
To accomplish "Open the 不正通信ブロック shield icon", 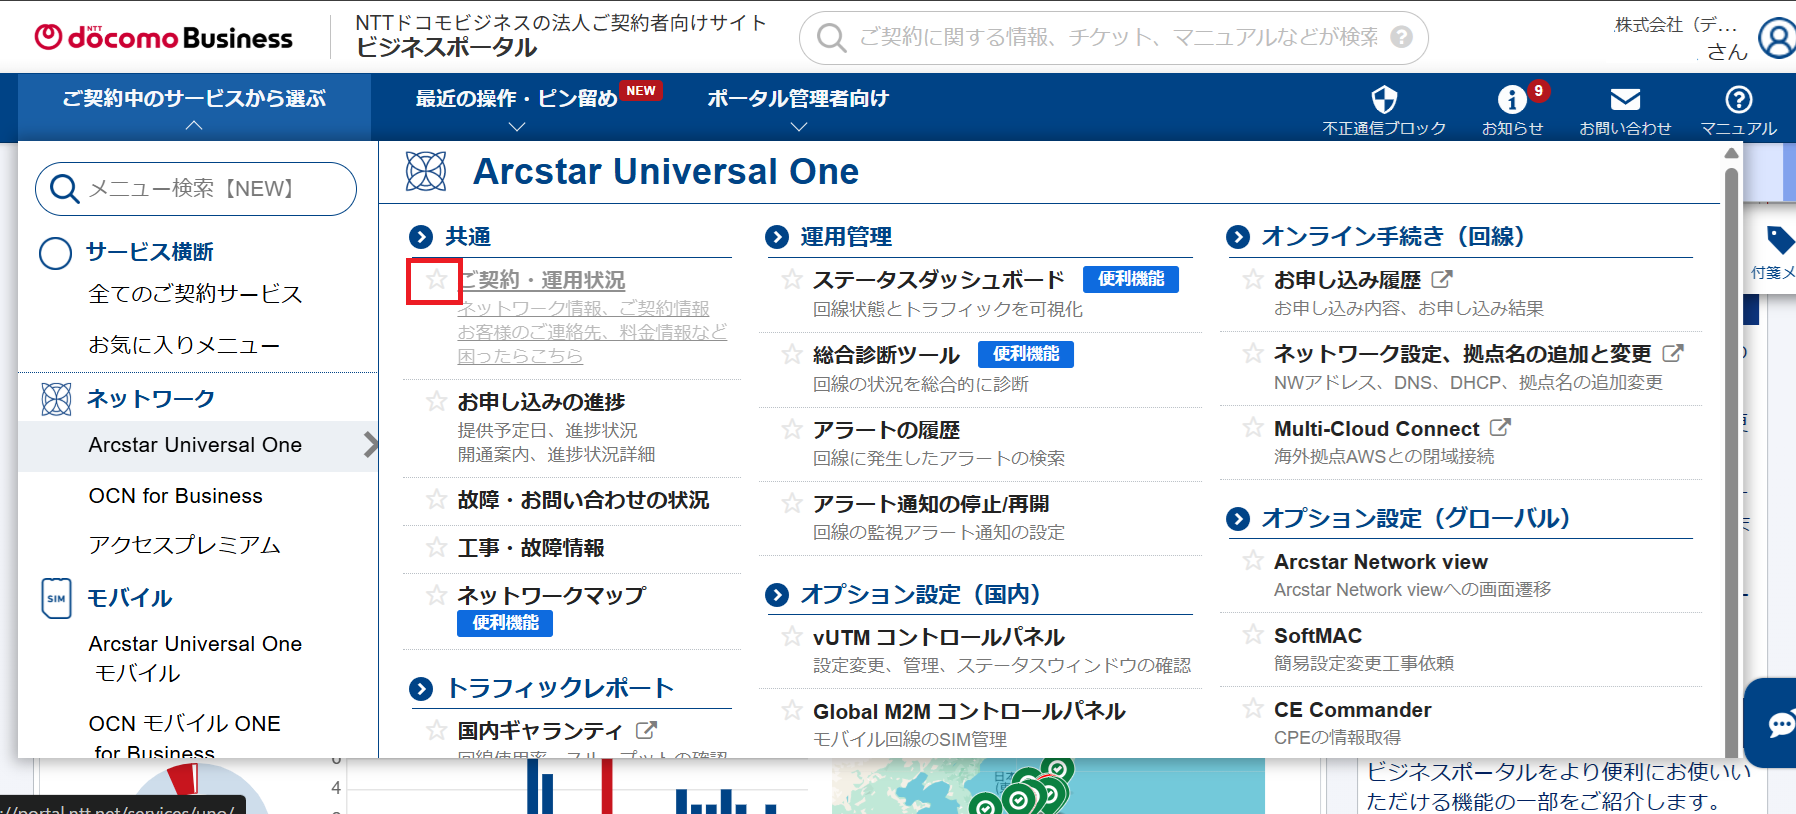I will pos(1384,100).
